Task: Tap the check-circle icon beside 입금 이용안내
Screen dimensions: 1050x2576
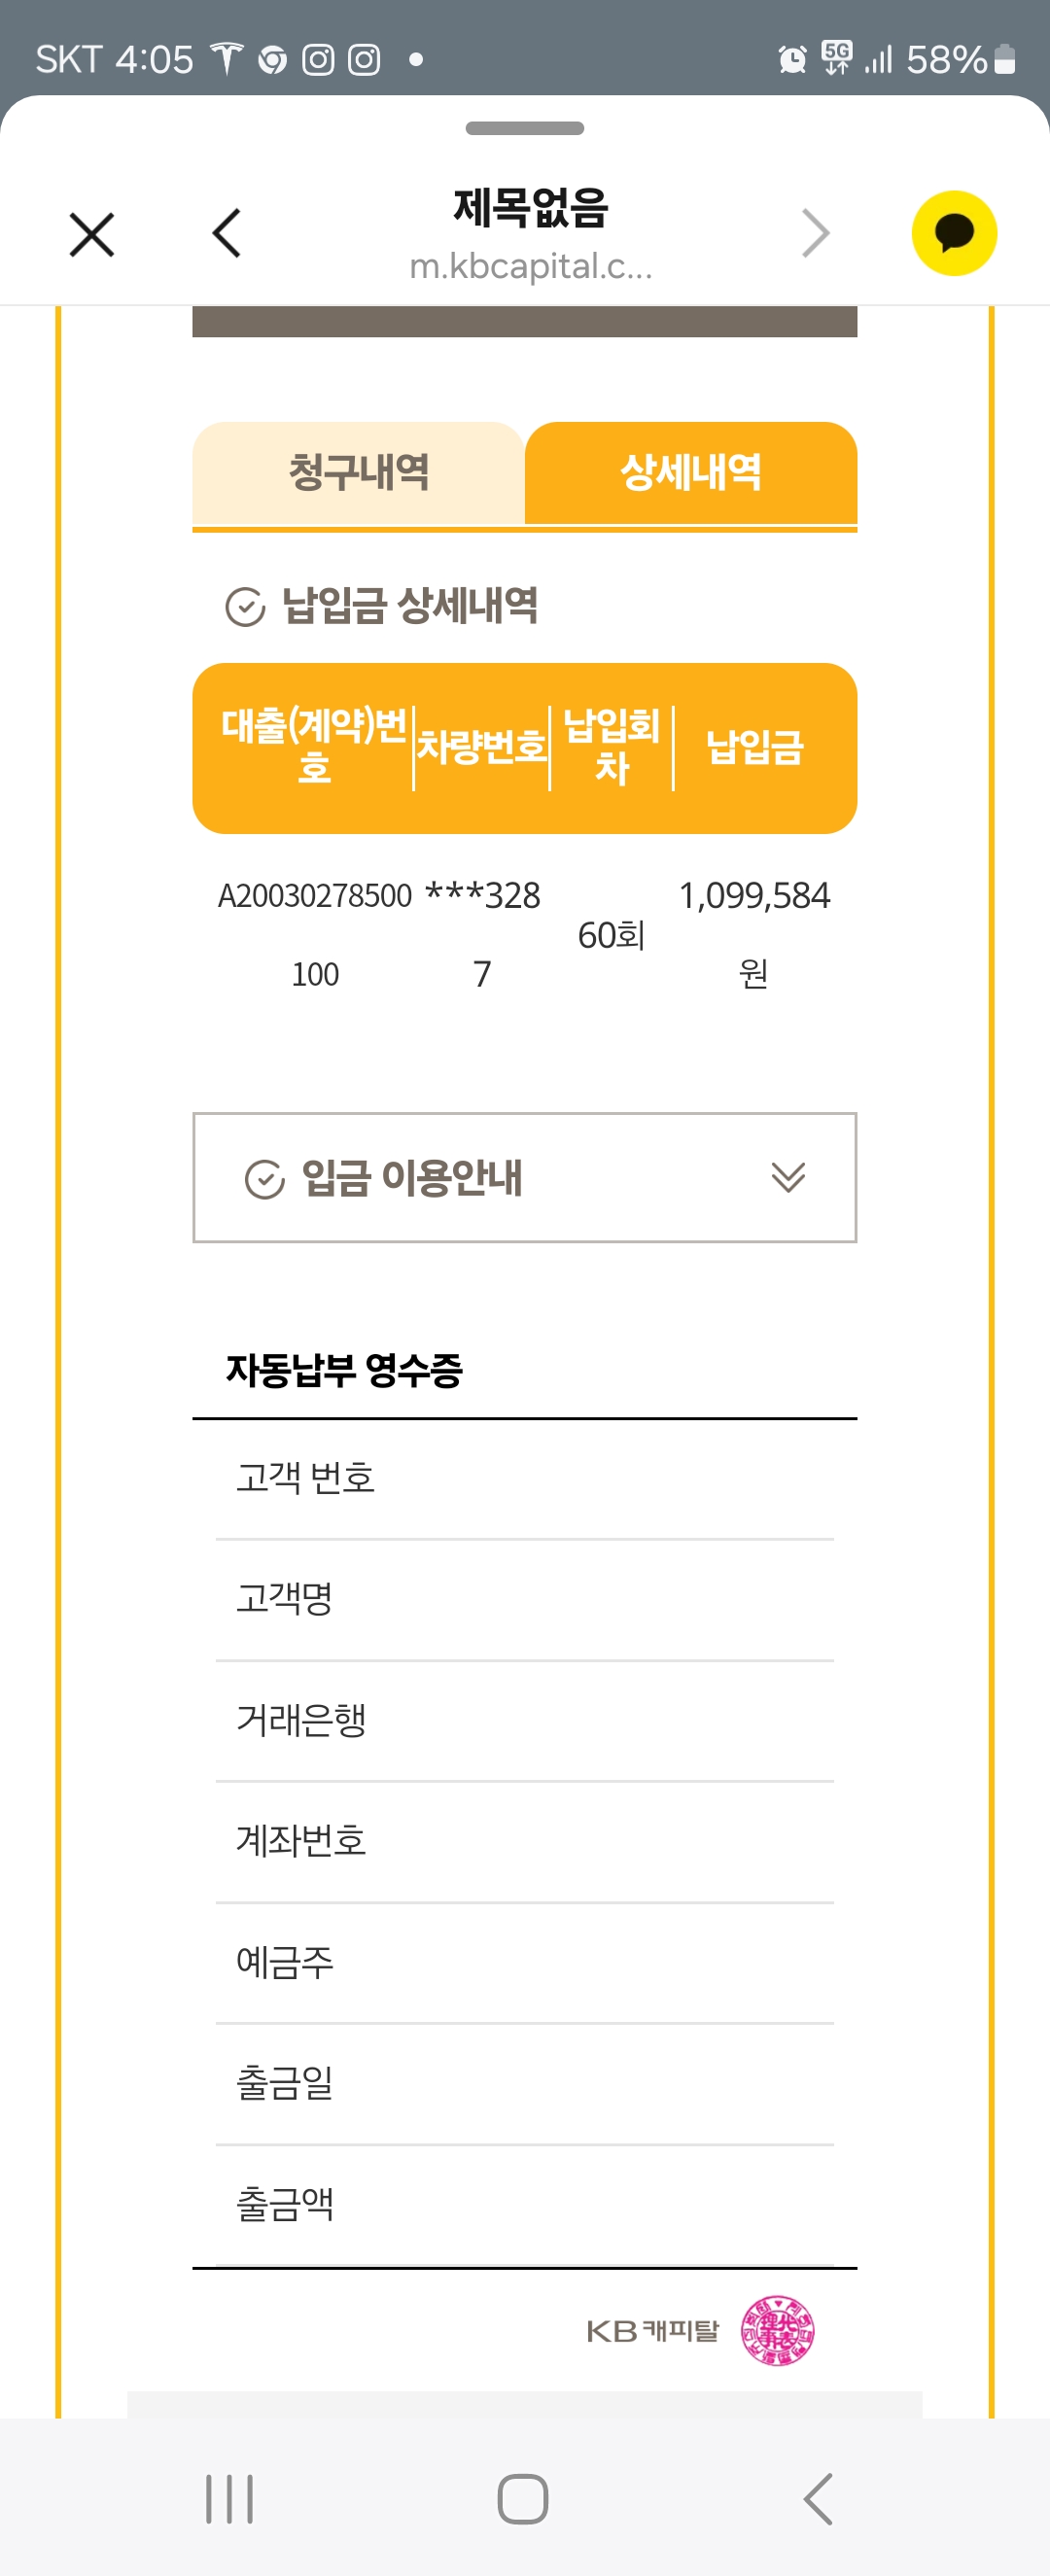Action: pyautogui.click(x=265, y=1179)
